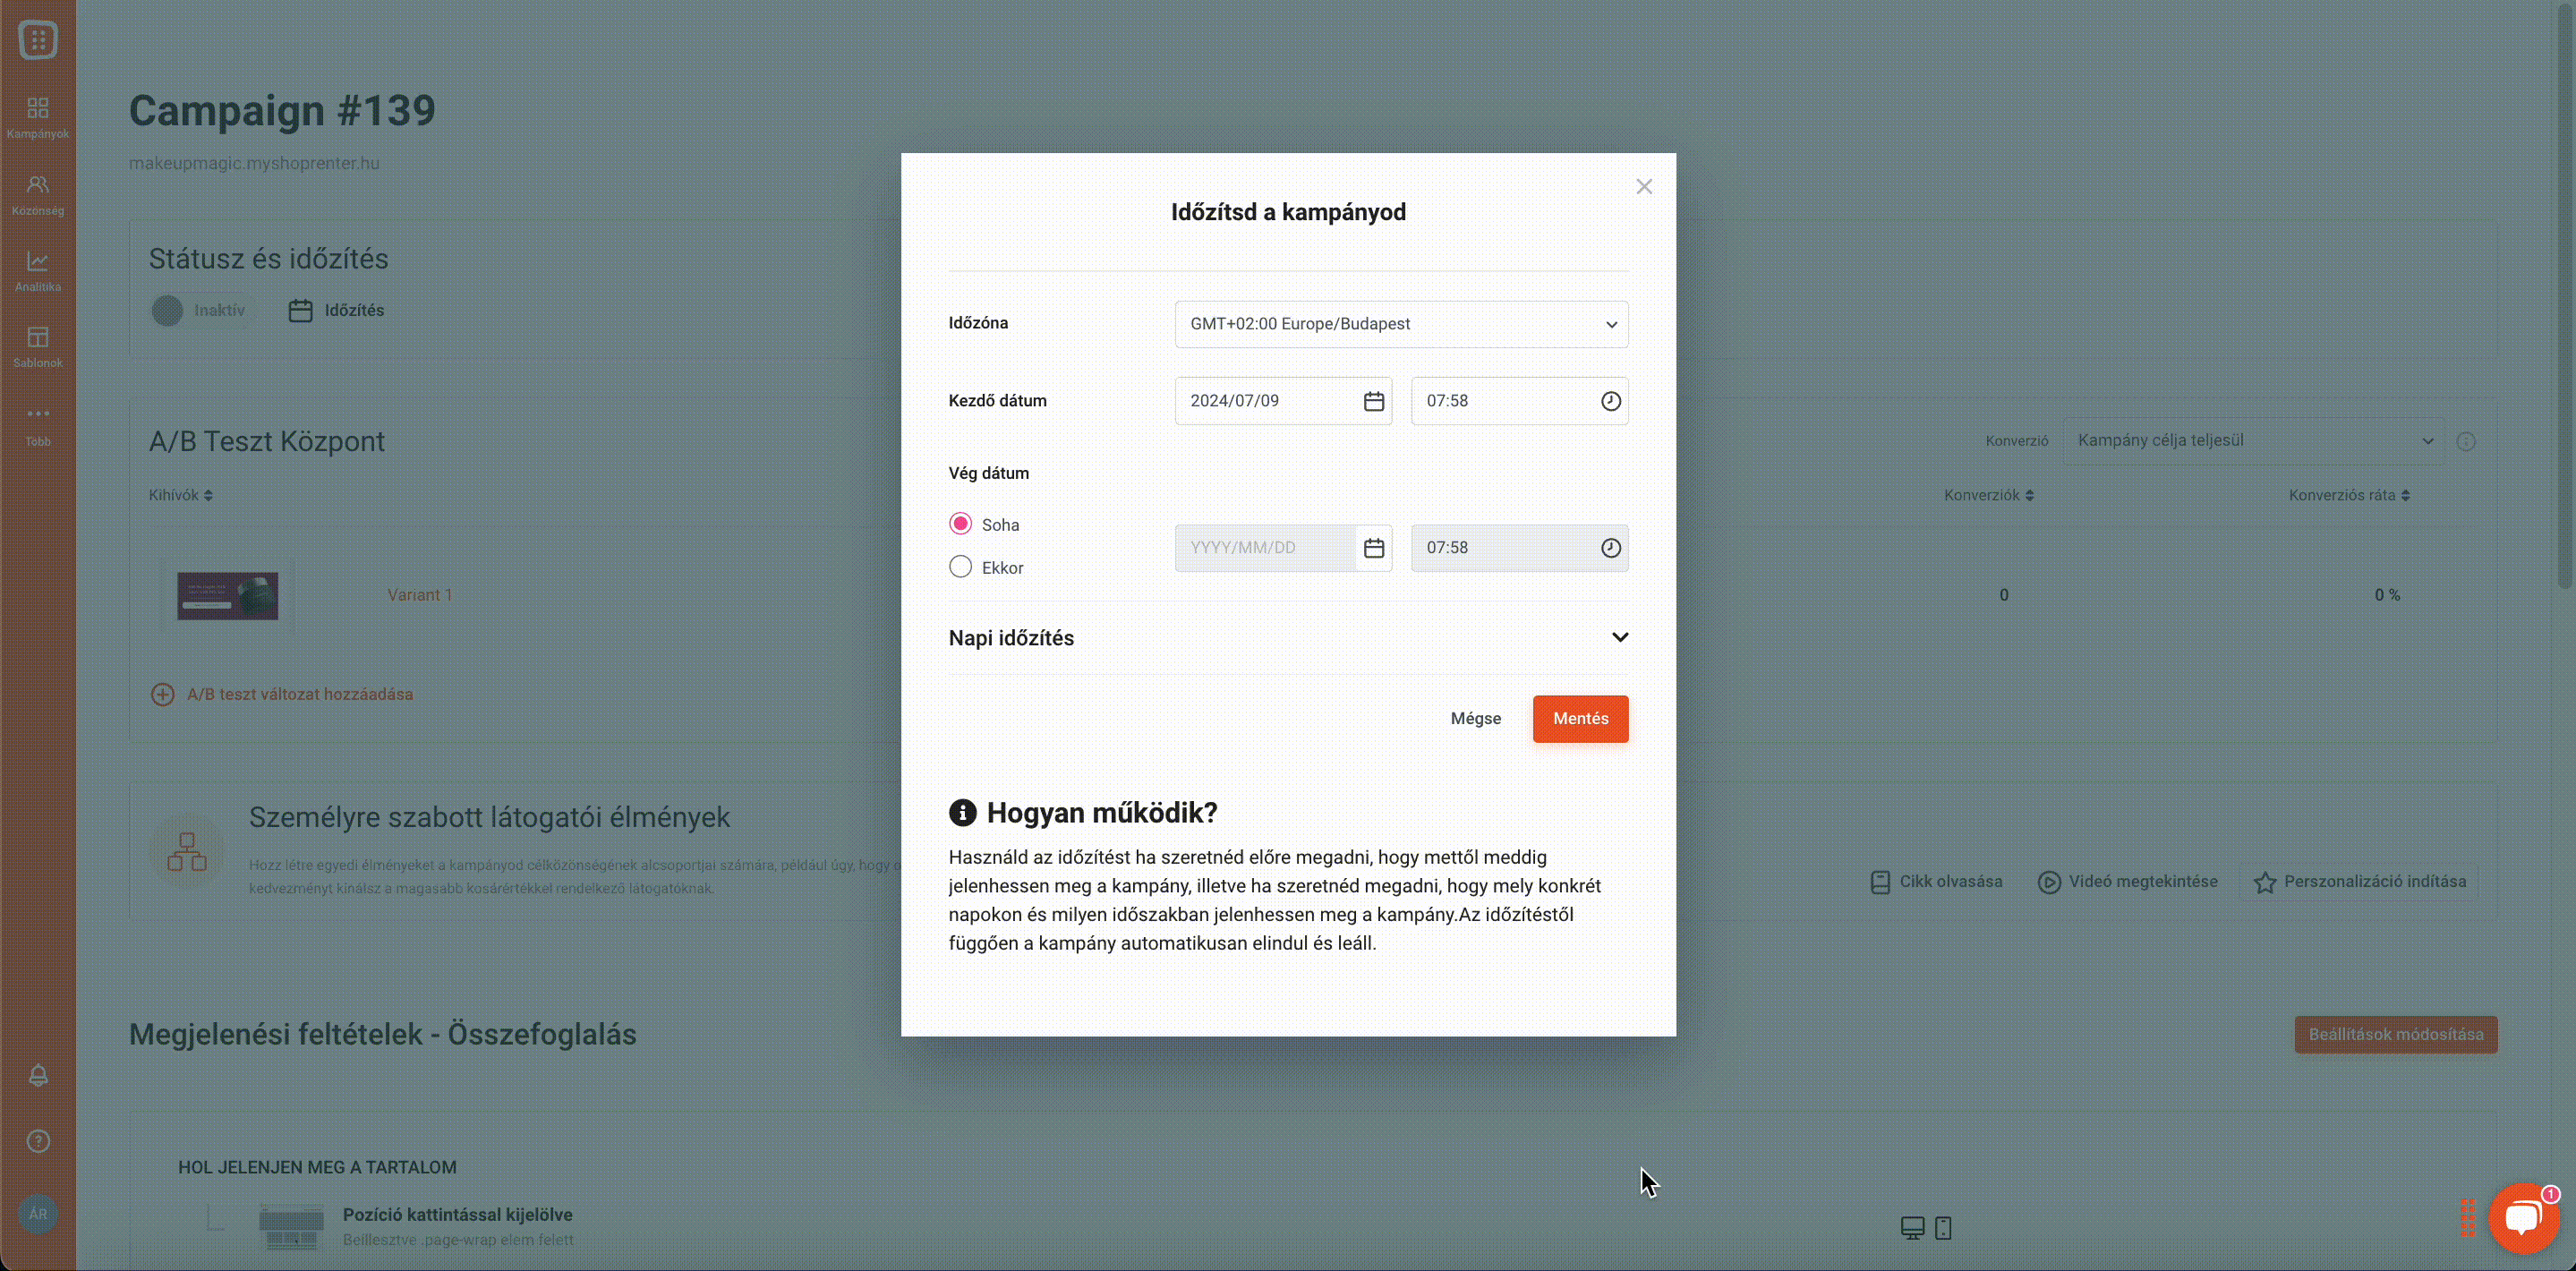Viewport: 2576px width, 1271px height.
Task: Open Kampányok in the sidebar
Action: (x=38, y=117)
